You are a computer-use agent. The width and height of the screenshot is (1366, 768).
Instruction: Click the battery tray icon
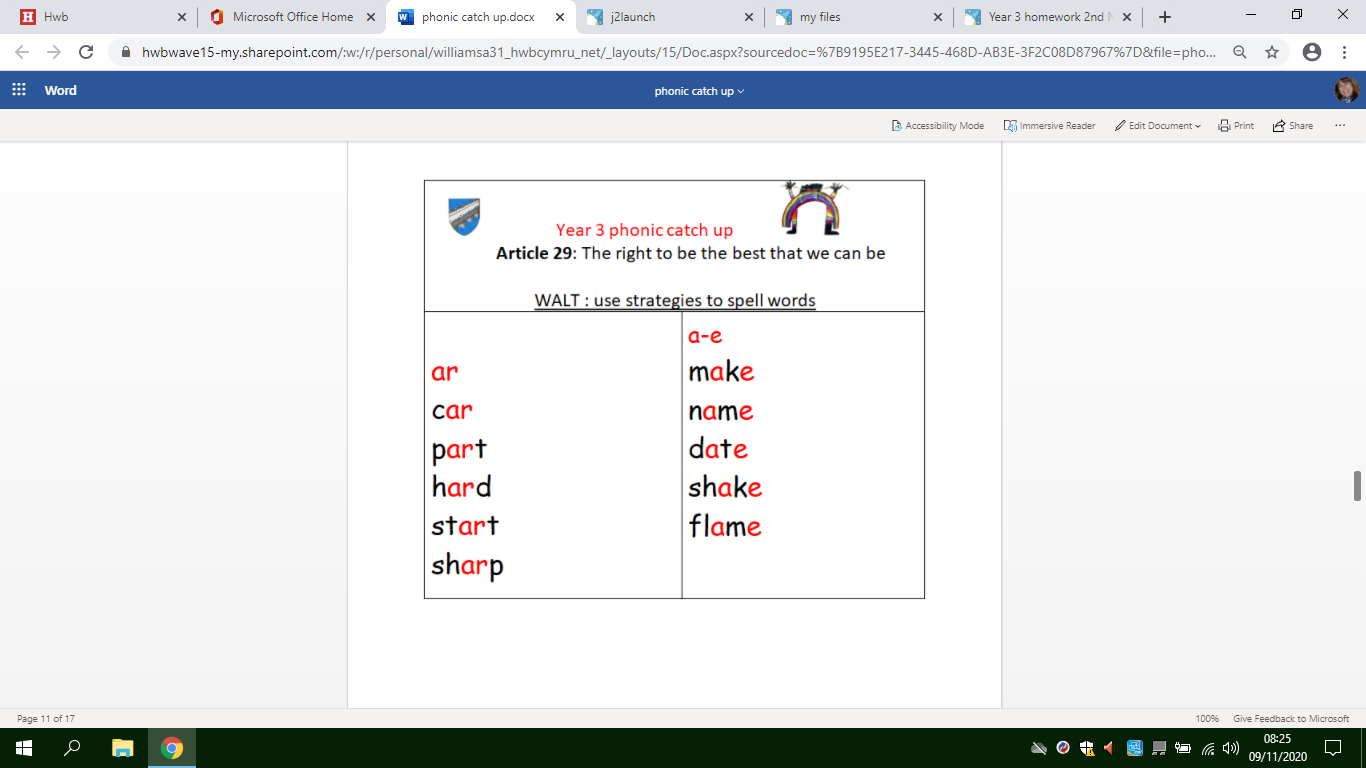click(1183, 748)
